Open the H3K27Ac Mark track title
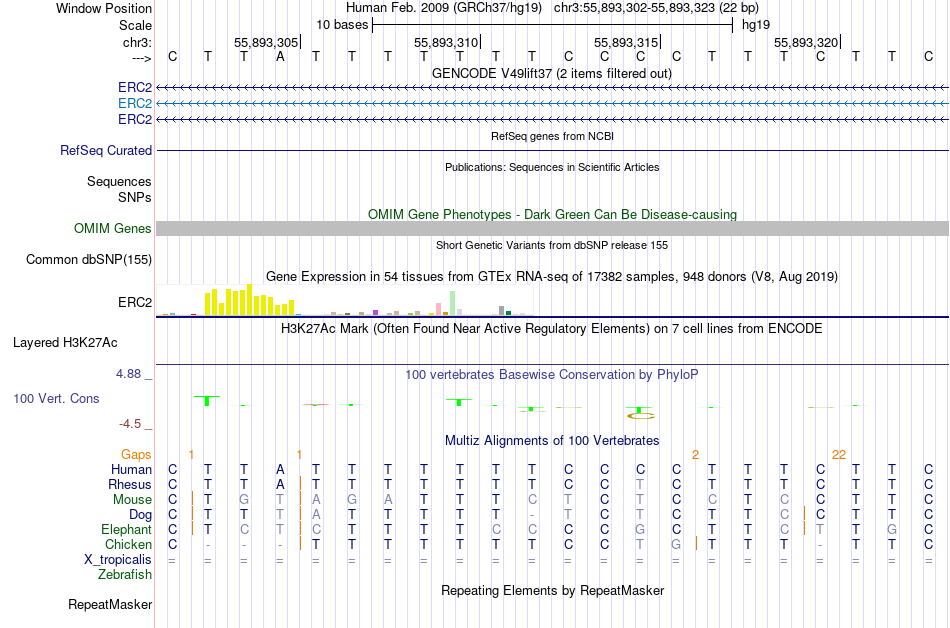Viewport: 950px width, 628px height. click(552, 329)
